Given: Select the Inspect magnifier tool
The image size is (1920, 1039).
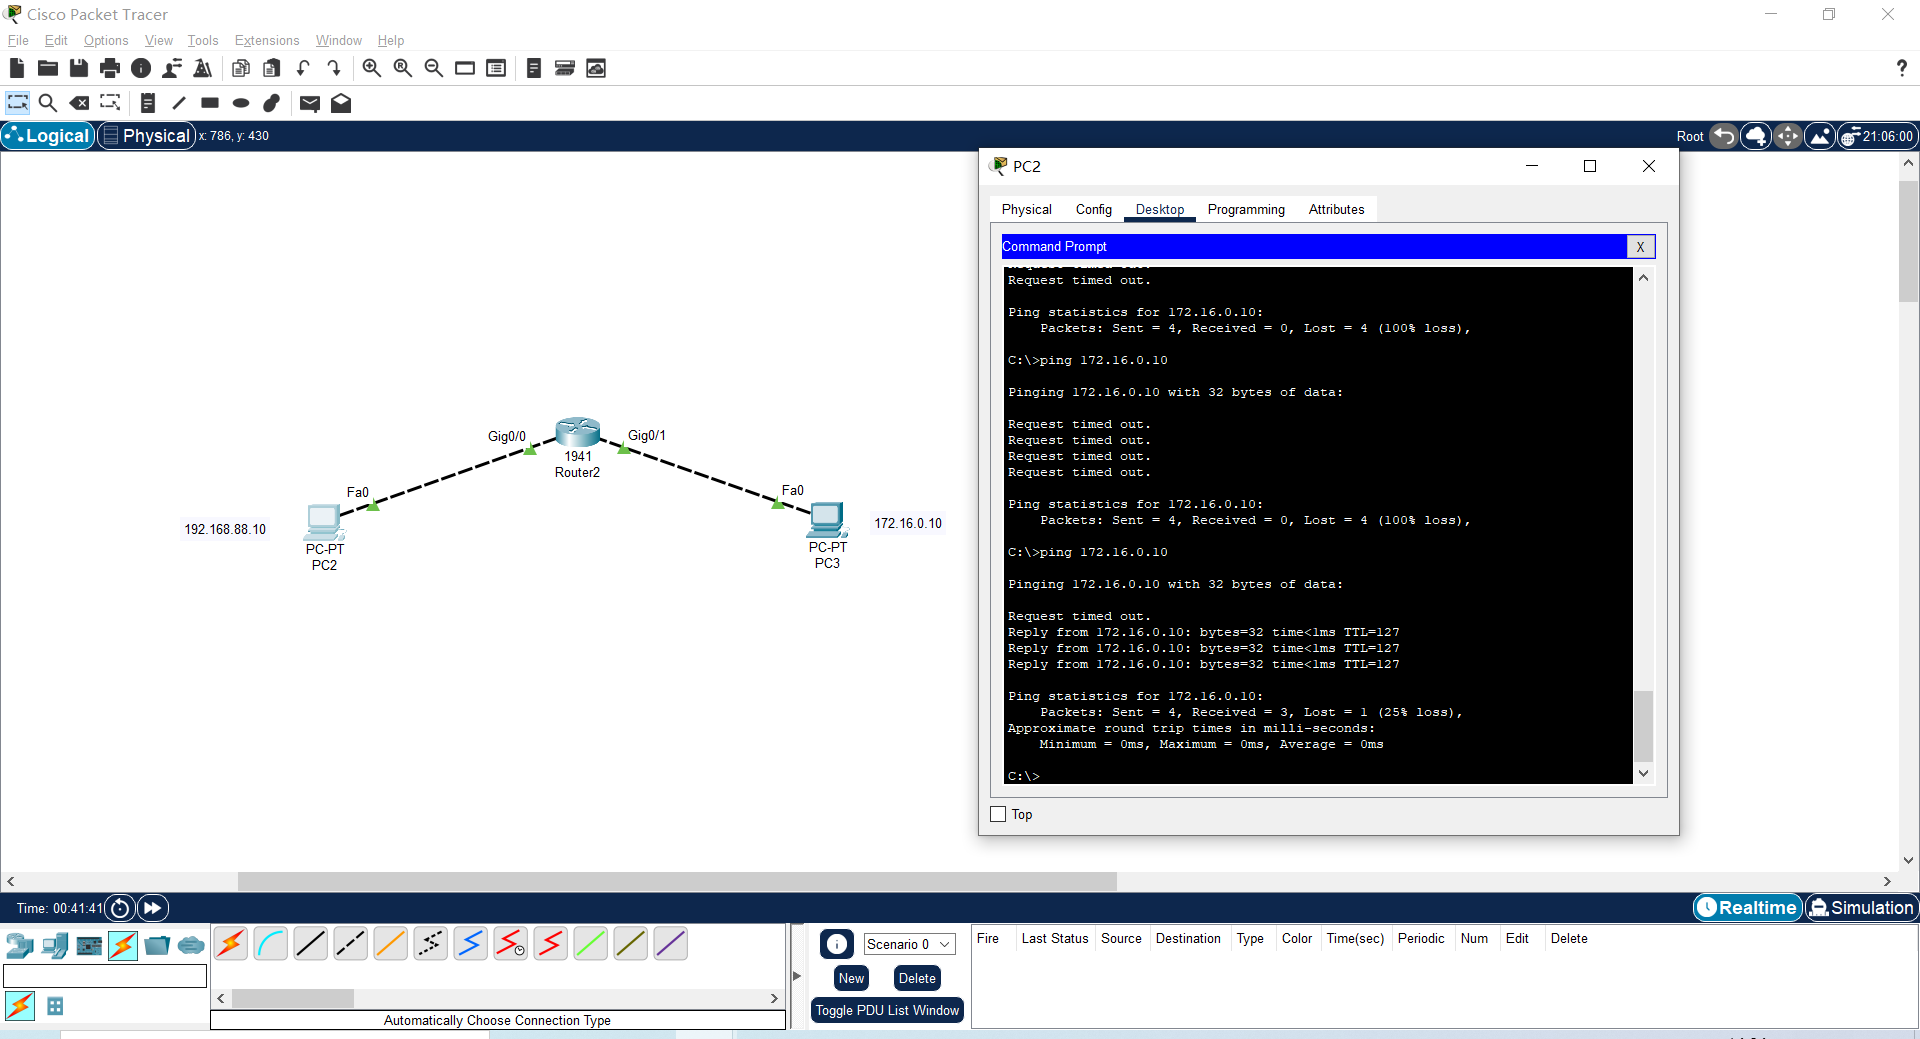Looking at the screenshot, I should coord(47,103).
